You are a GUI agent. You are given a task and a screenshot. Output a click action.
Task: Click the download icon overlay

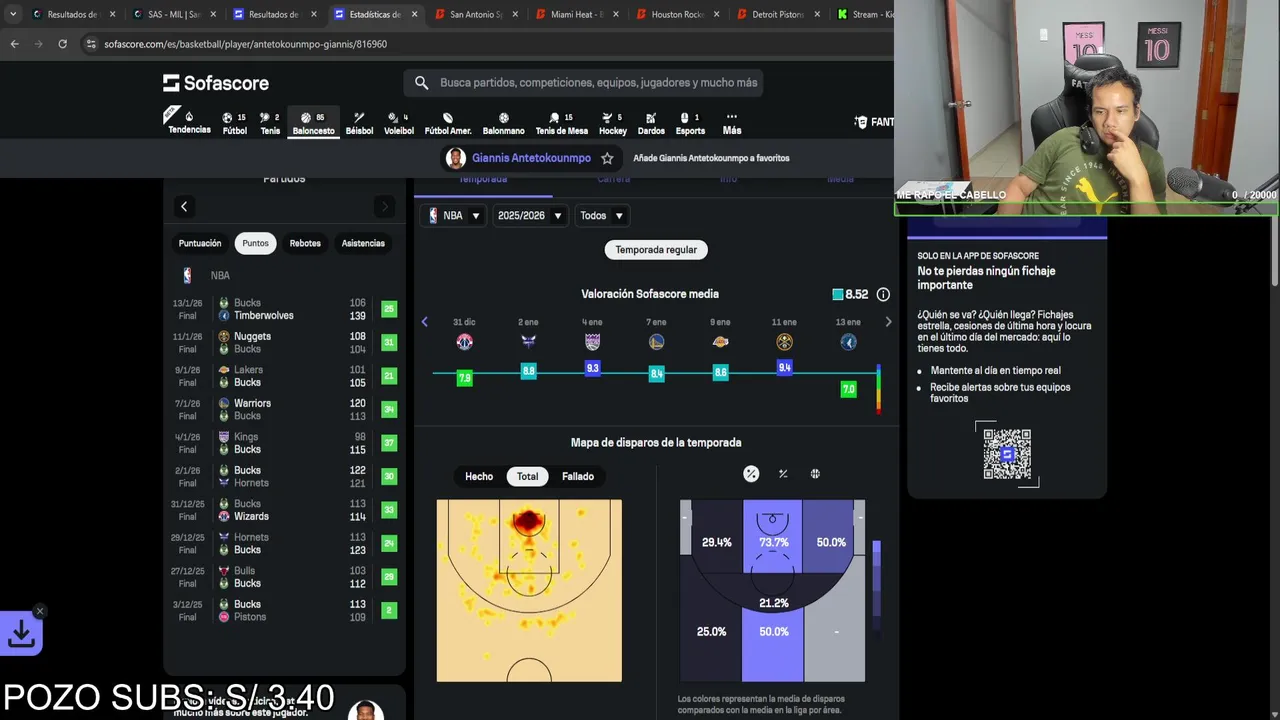click(21, 633)
